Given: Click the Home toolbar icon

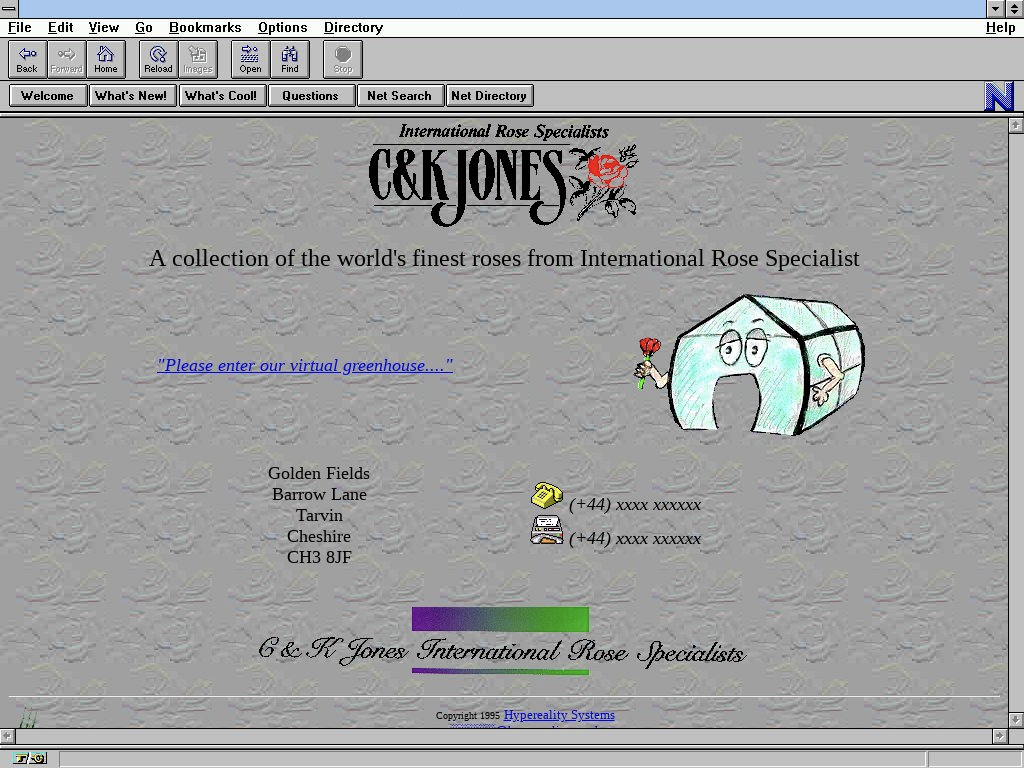Looking at the screenshot, I should pos(106,59).
